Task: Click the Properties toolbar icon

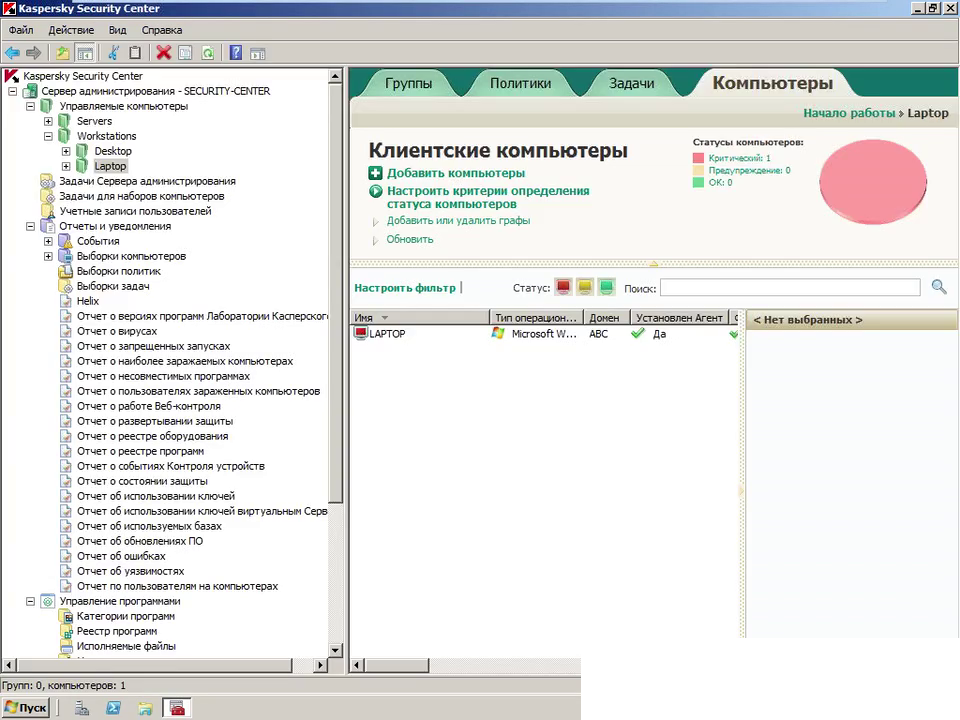Action: (185, 53)
